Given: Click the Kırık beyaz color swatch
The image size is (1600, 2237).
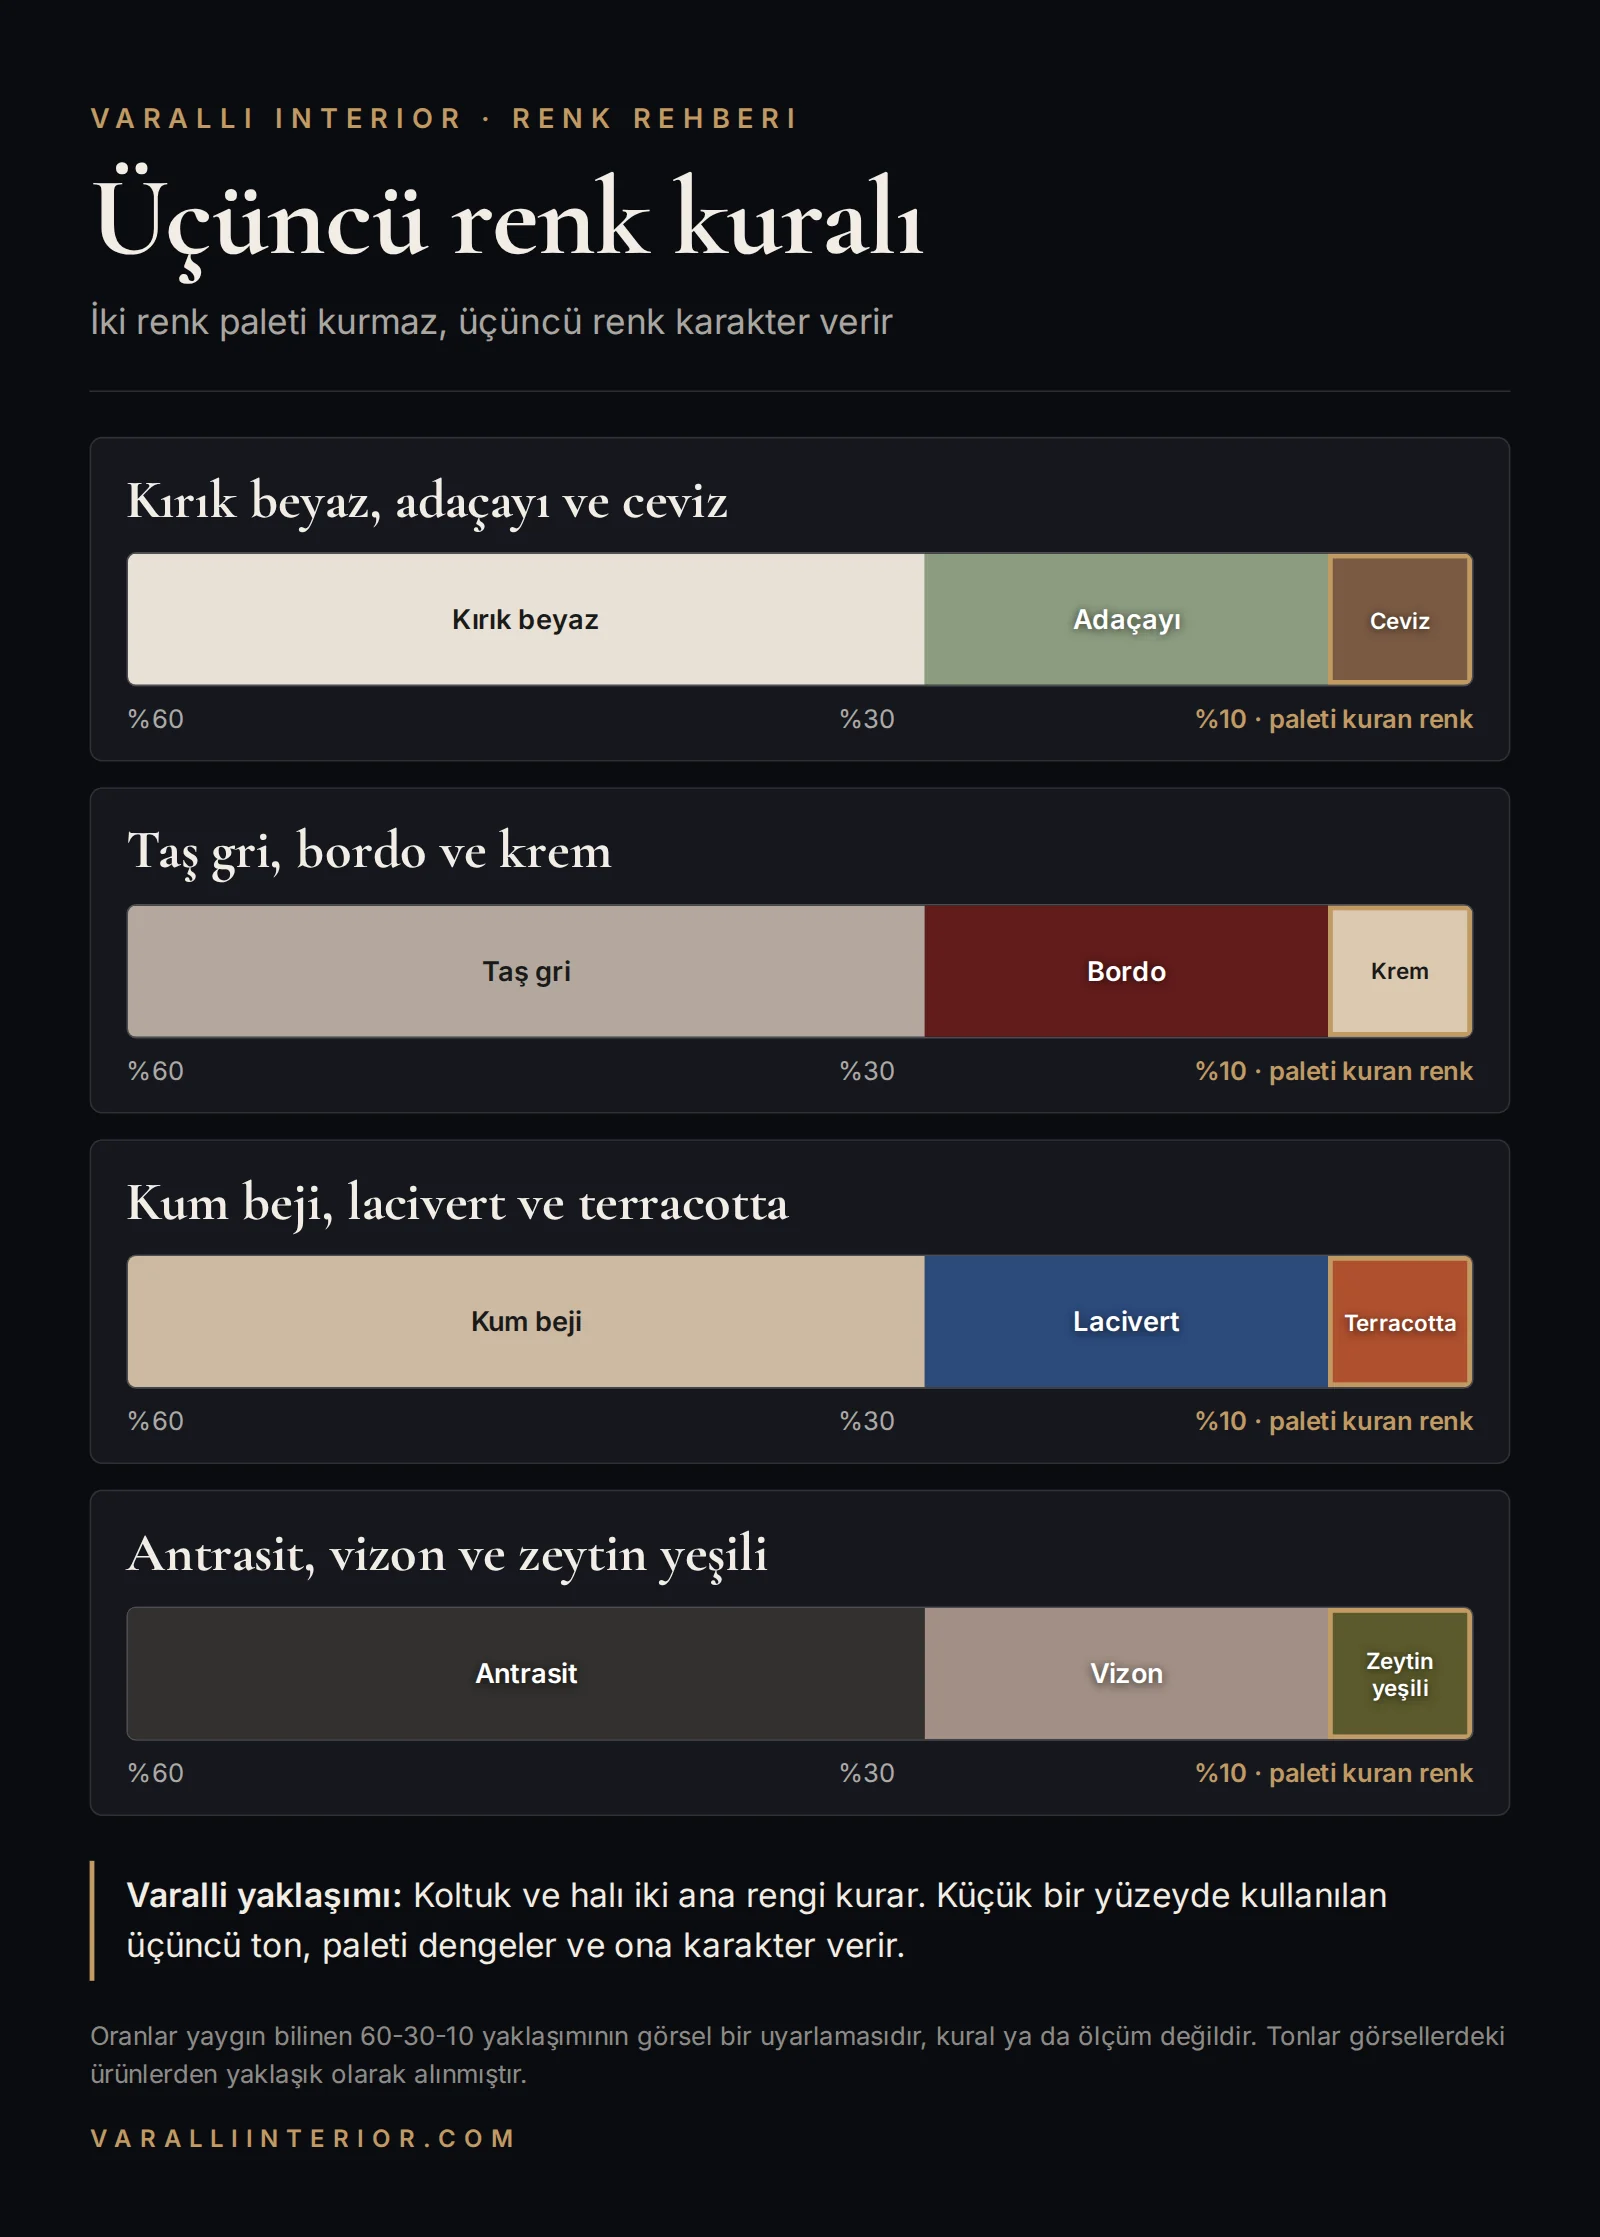Looking at the screenshot, I should (526, 619).
